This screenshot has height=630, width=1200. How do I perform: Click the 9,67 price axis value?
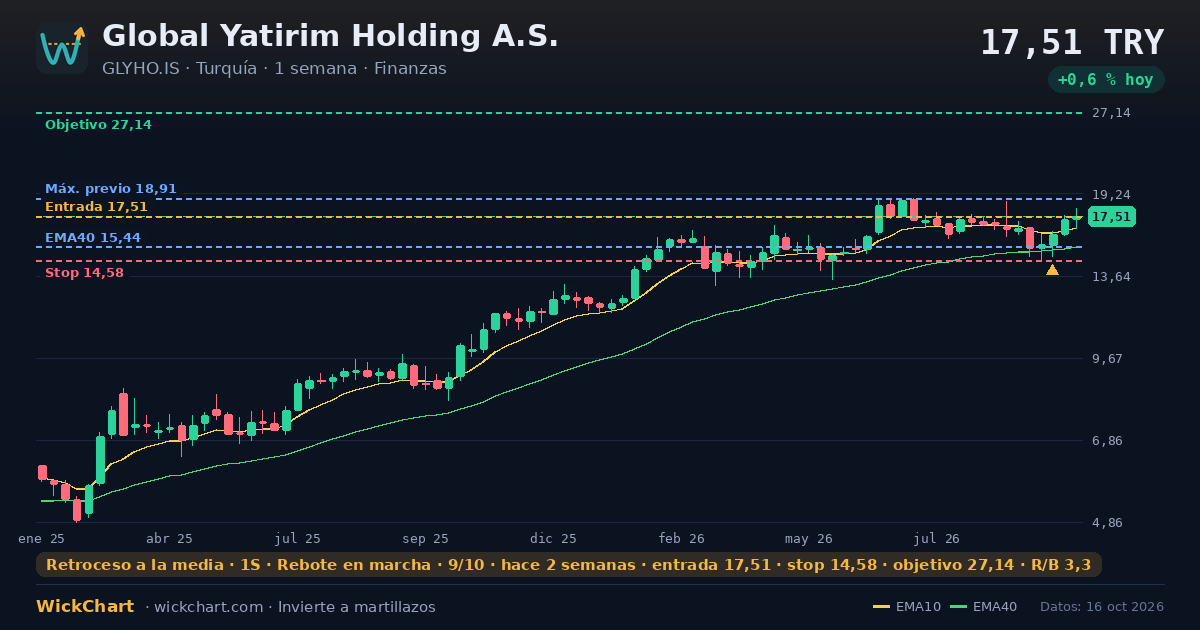tap(1107, 359)
